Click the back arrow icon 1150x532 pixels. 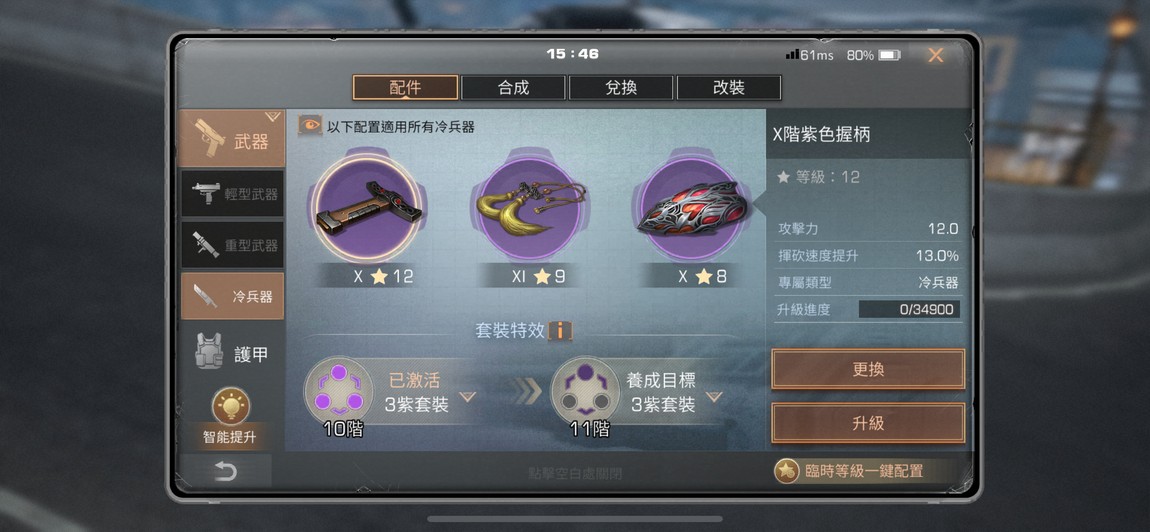(x=226, y=472)
